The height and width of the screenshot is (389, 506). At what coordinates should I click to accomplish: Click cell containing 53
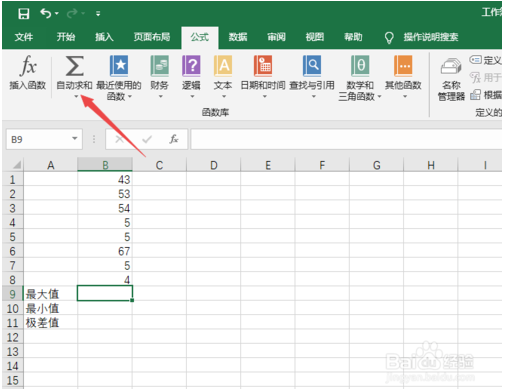pos(105,194)
